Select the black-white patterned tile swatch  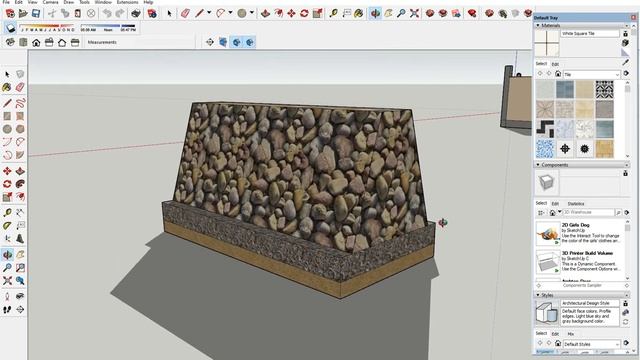click(604, 89)
